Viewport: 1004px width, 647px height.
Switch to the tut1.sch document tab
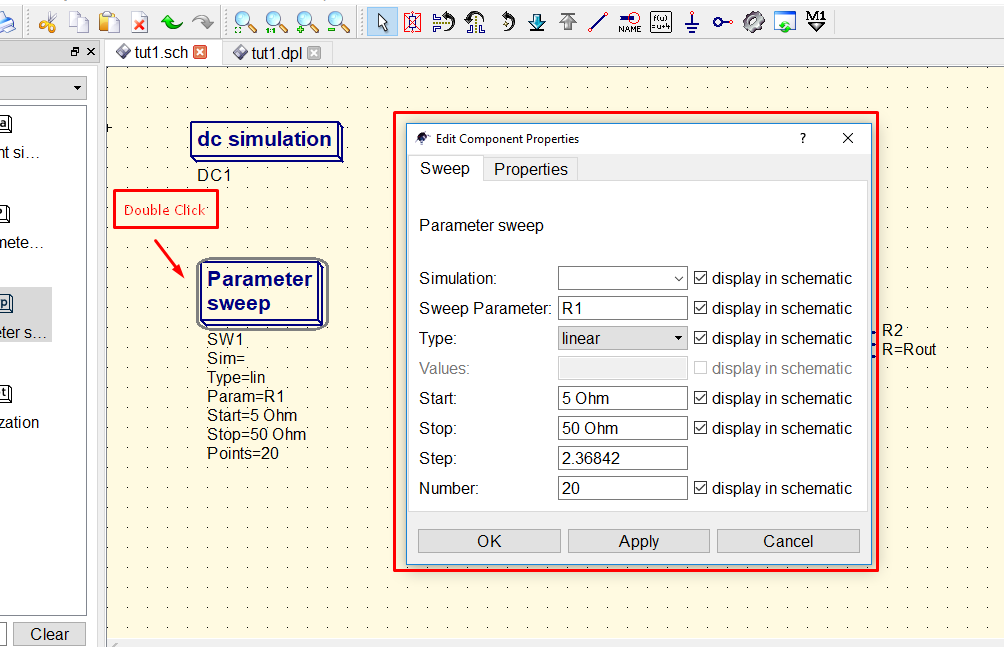pos(161,53)
